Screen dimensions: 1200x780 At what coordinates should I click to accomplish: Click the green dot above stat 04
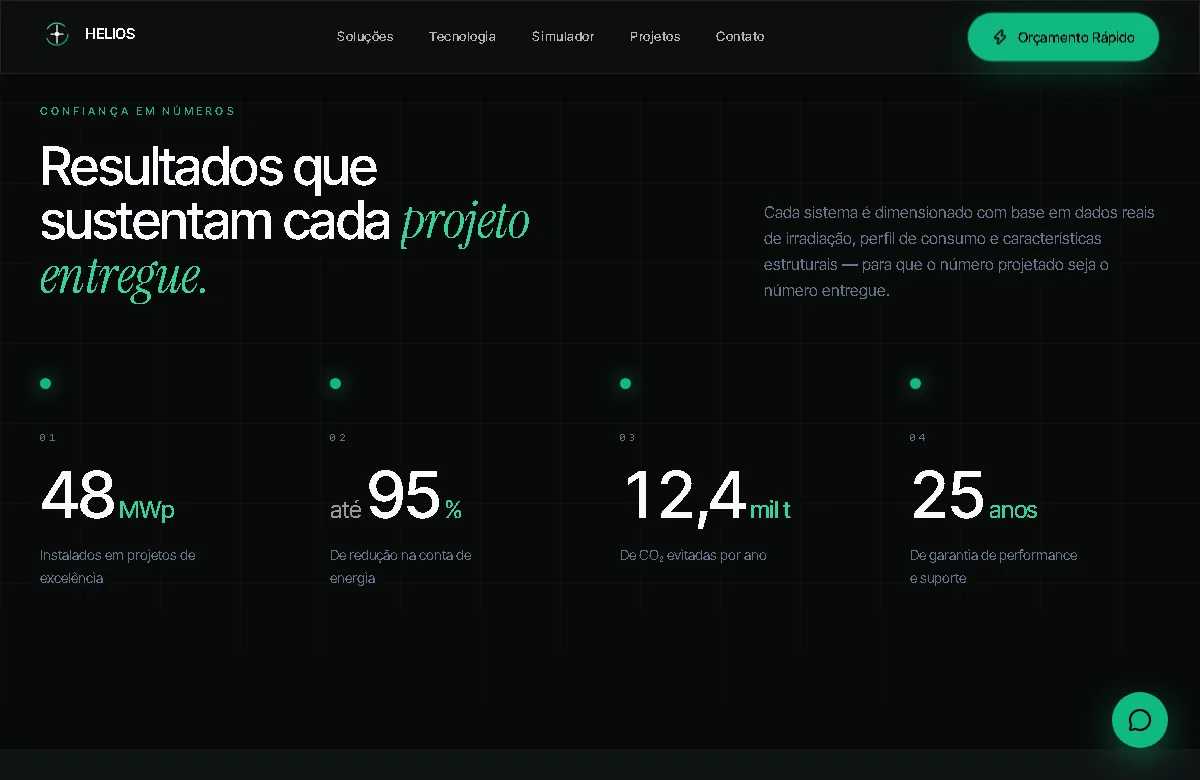pyautogui.click(x=915, y=383)
